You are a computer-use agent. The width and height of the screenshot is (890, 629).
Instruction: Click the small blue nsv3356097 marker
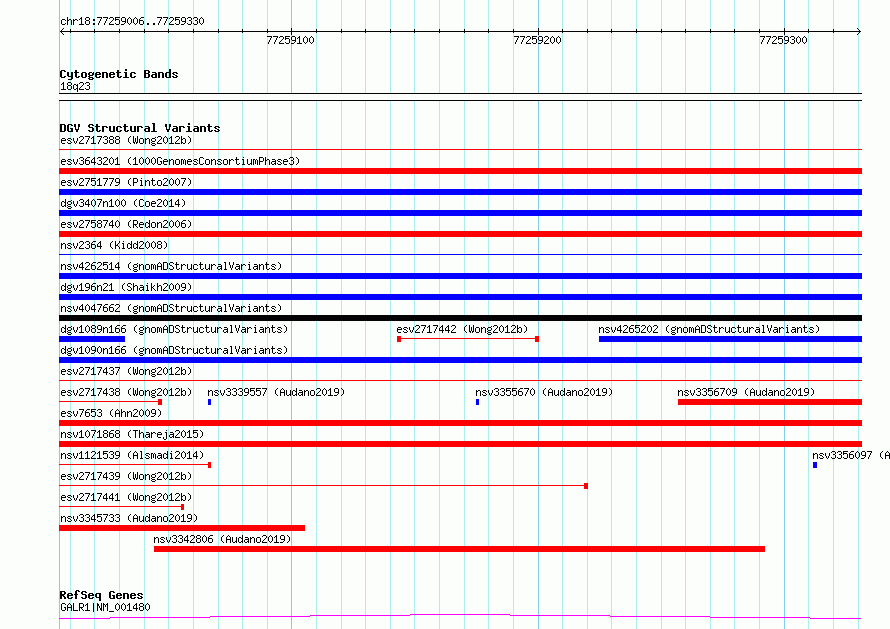(815, 465)
